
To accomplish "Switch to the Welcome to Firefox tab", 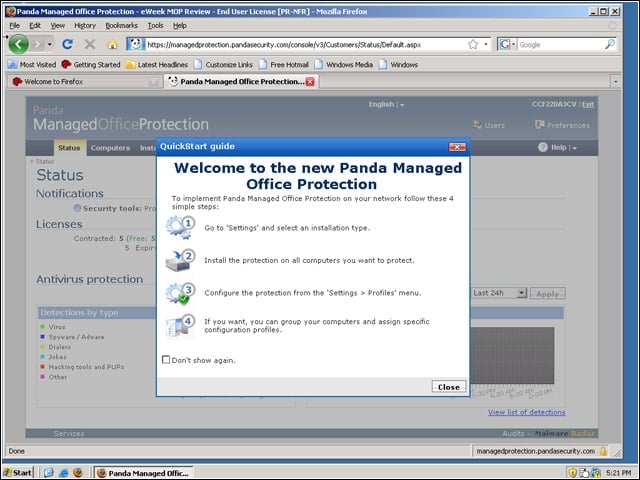I will click(x=85, y=82).
